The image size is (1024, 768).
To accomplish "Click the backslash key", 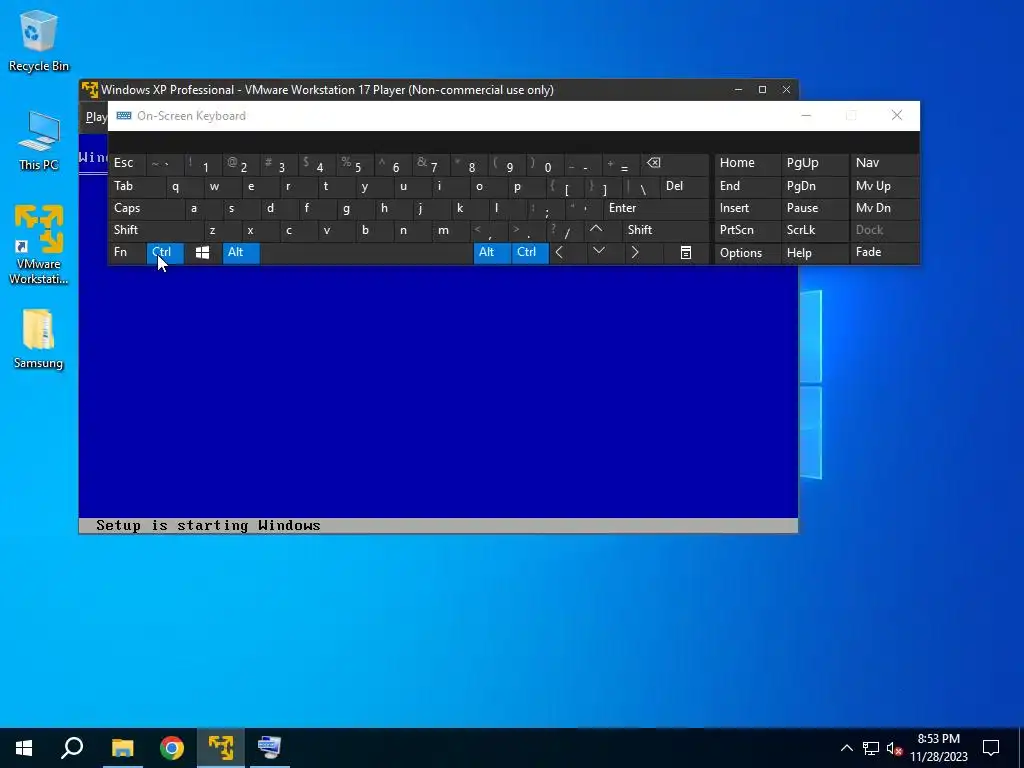I will [x=641, y=186].
